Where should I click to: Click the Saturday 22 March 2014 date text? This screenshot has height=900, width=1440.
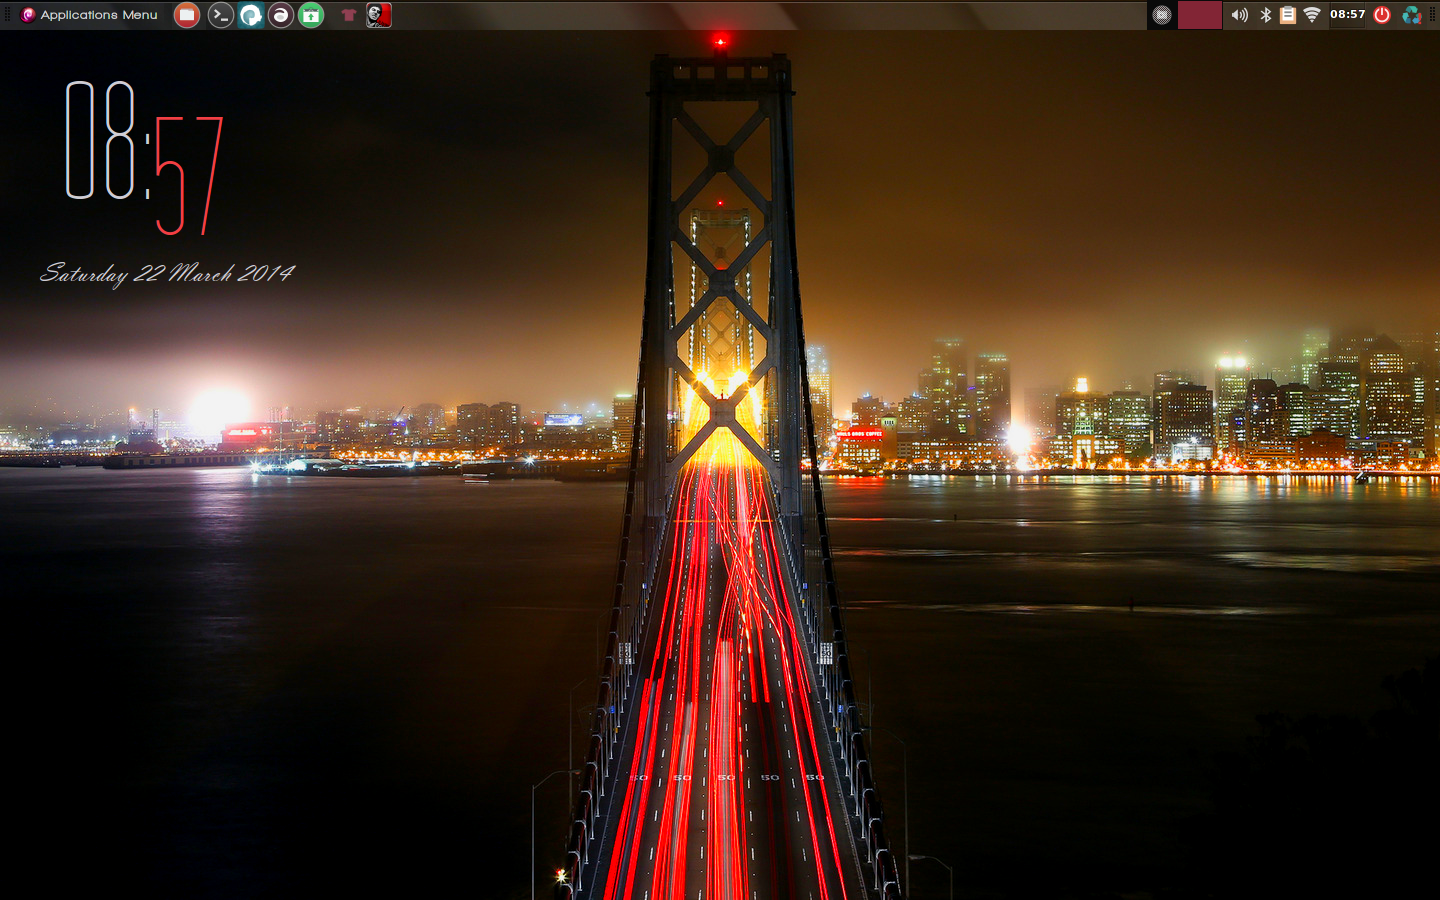pos(167,273)
